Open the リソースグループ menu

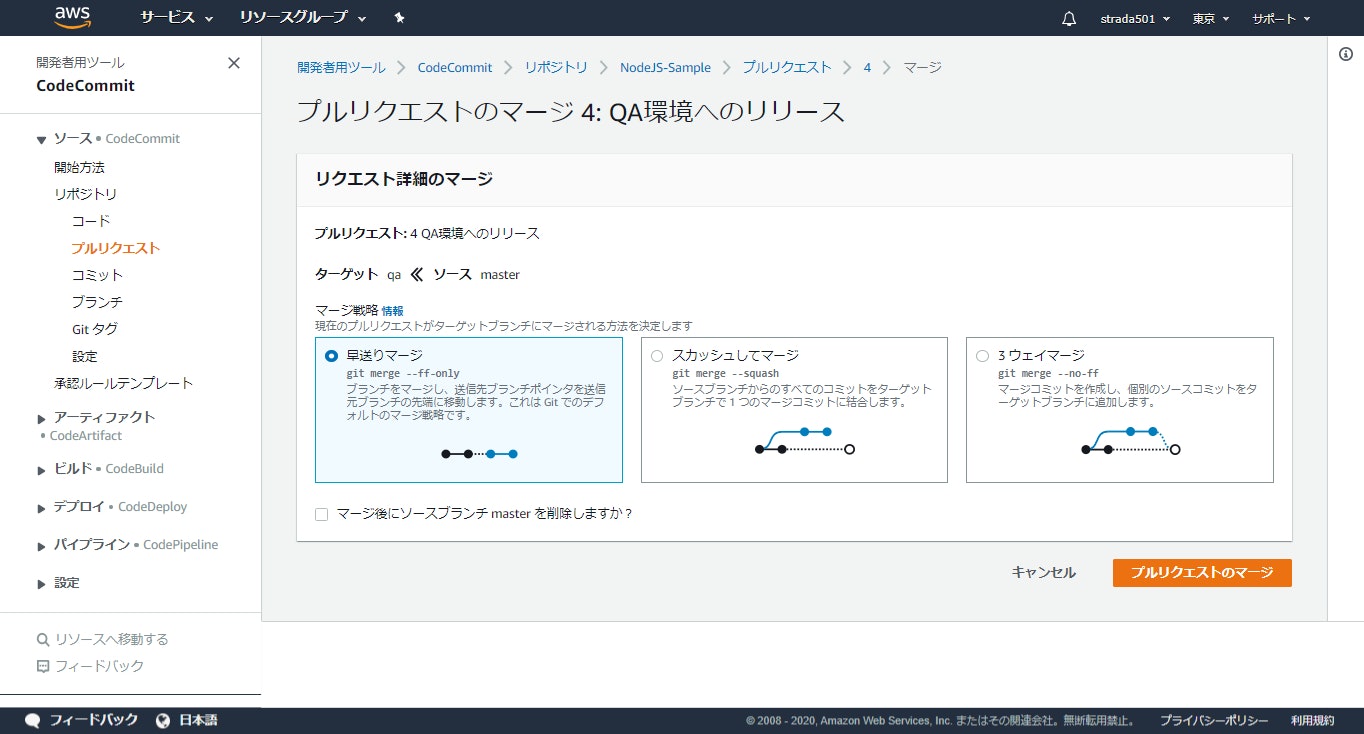coord(297,17)
